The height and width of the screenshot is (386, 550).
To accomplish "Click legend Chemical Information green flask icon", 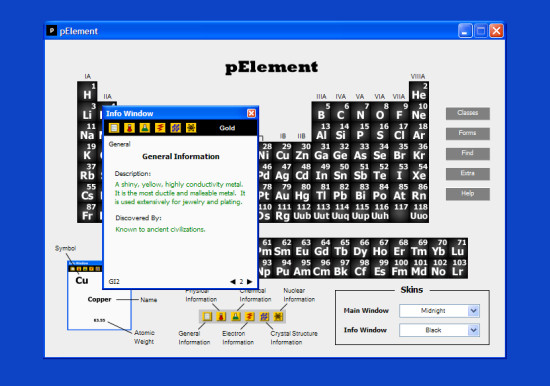I will pyautogui.click(x=236, y=317).
